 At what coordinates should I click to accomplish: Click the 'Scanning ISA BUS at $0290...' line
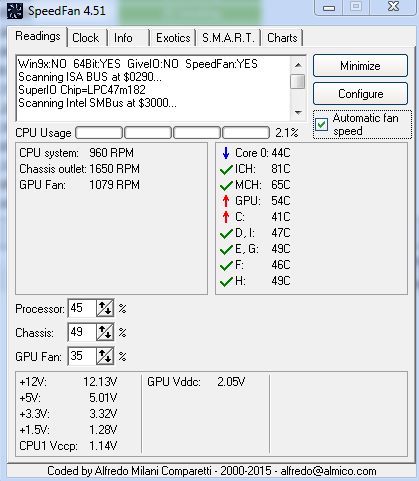point(90,77)
